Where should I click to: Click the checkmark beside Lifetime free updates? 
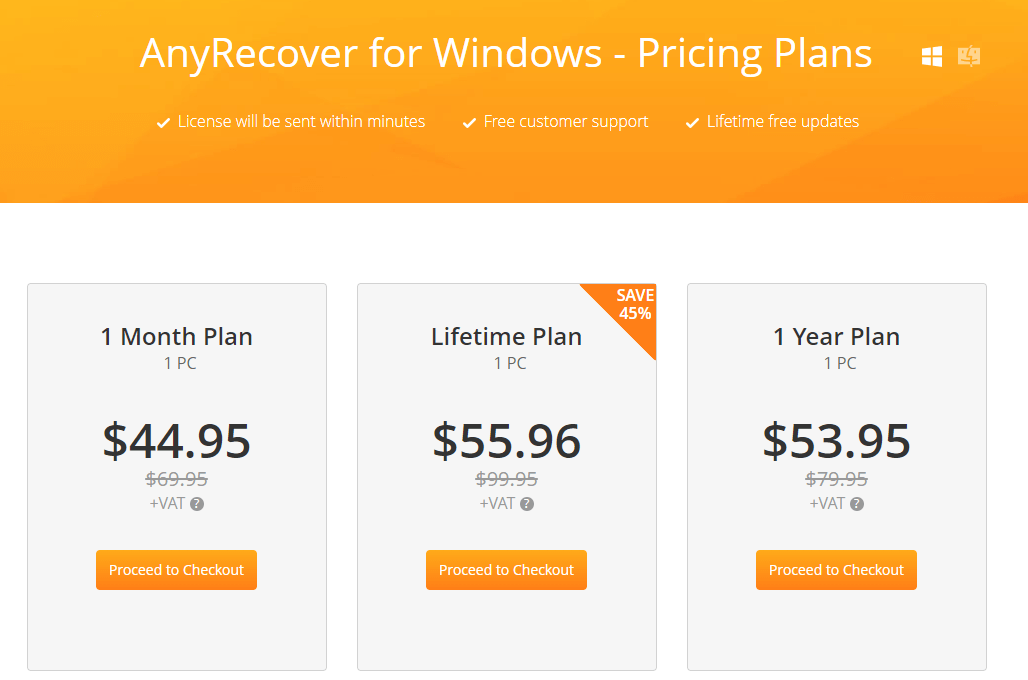point(691,121)
